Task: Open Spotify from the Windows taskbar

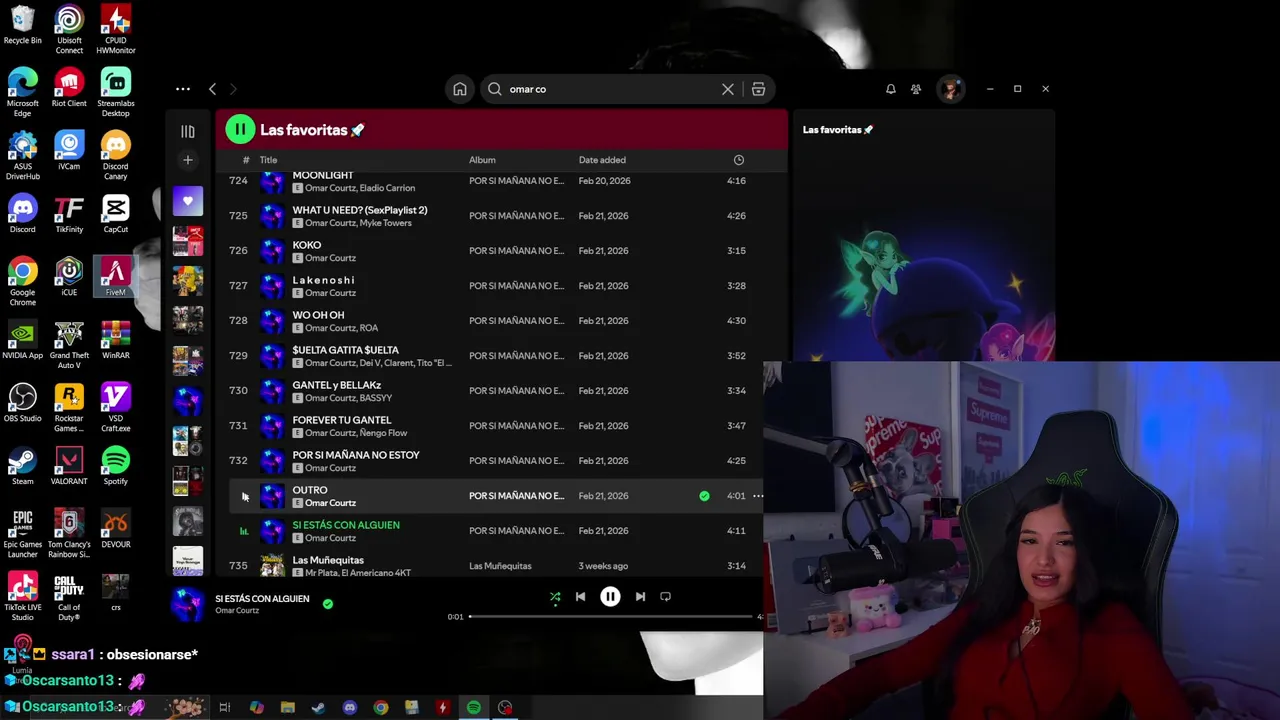Action: (x=474, y=708)
